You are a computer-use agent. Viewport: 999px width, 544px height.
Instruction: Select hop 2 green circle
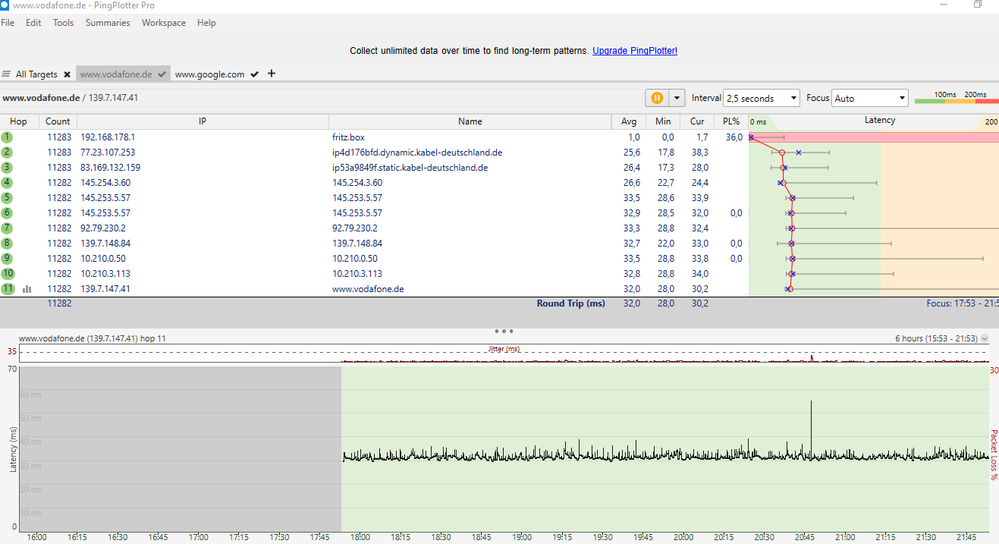coord(7,152)
